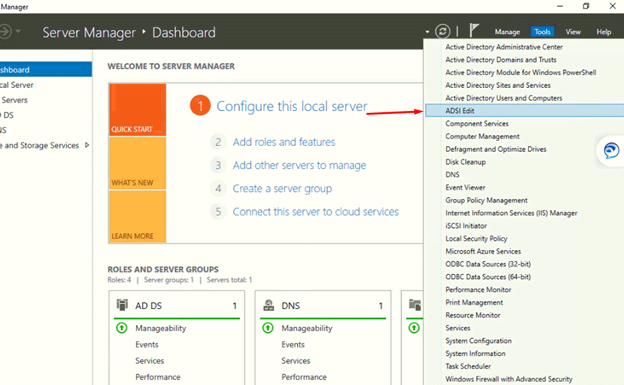This screenshot has height=385, width=624.
Task: Open ODBC Data Sources (32-bit)
Action: pos(488,264)
